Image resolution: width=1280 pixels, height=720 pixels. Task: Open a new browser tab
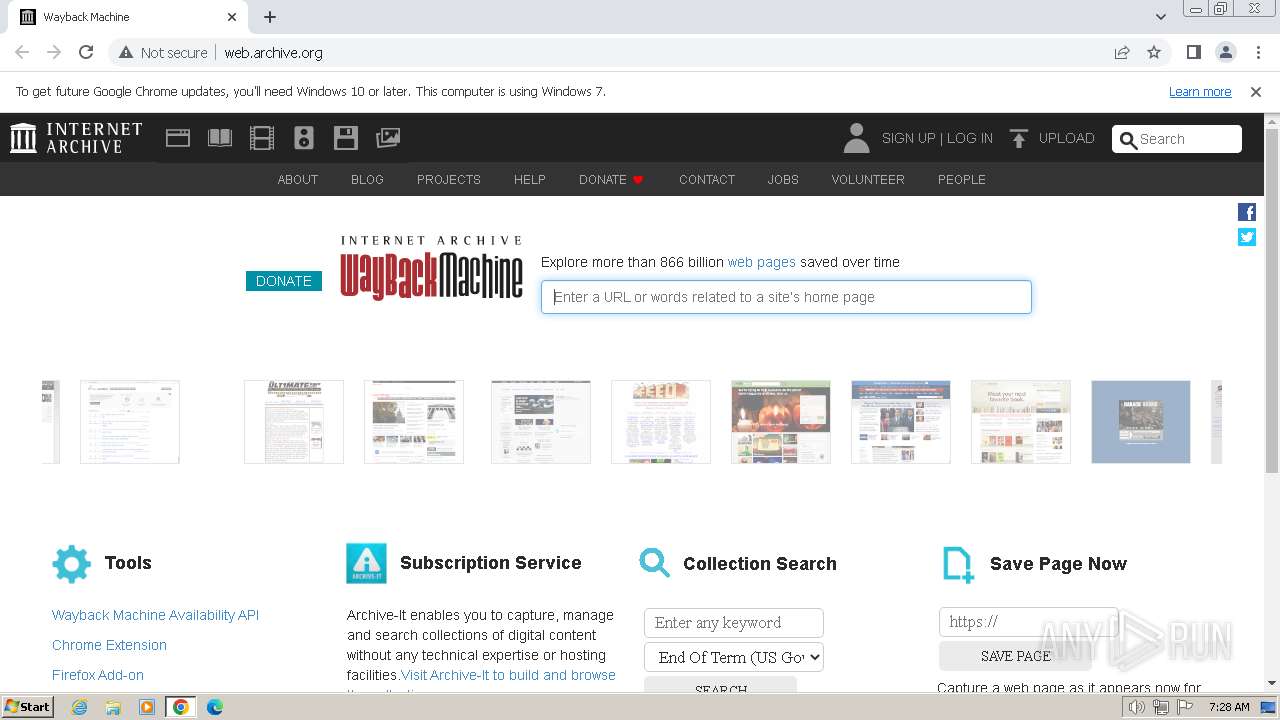pyautogui.click(x=270, y=17)
